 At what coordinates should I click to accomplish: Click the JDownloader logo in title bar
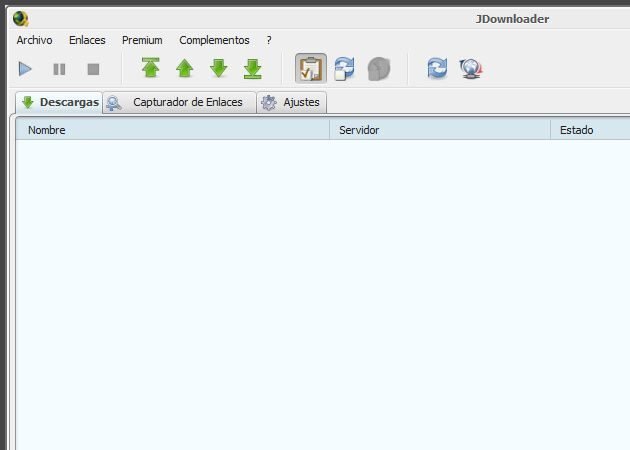pos(20,18)
